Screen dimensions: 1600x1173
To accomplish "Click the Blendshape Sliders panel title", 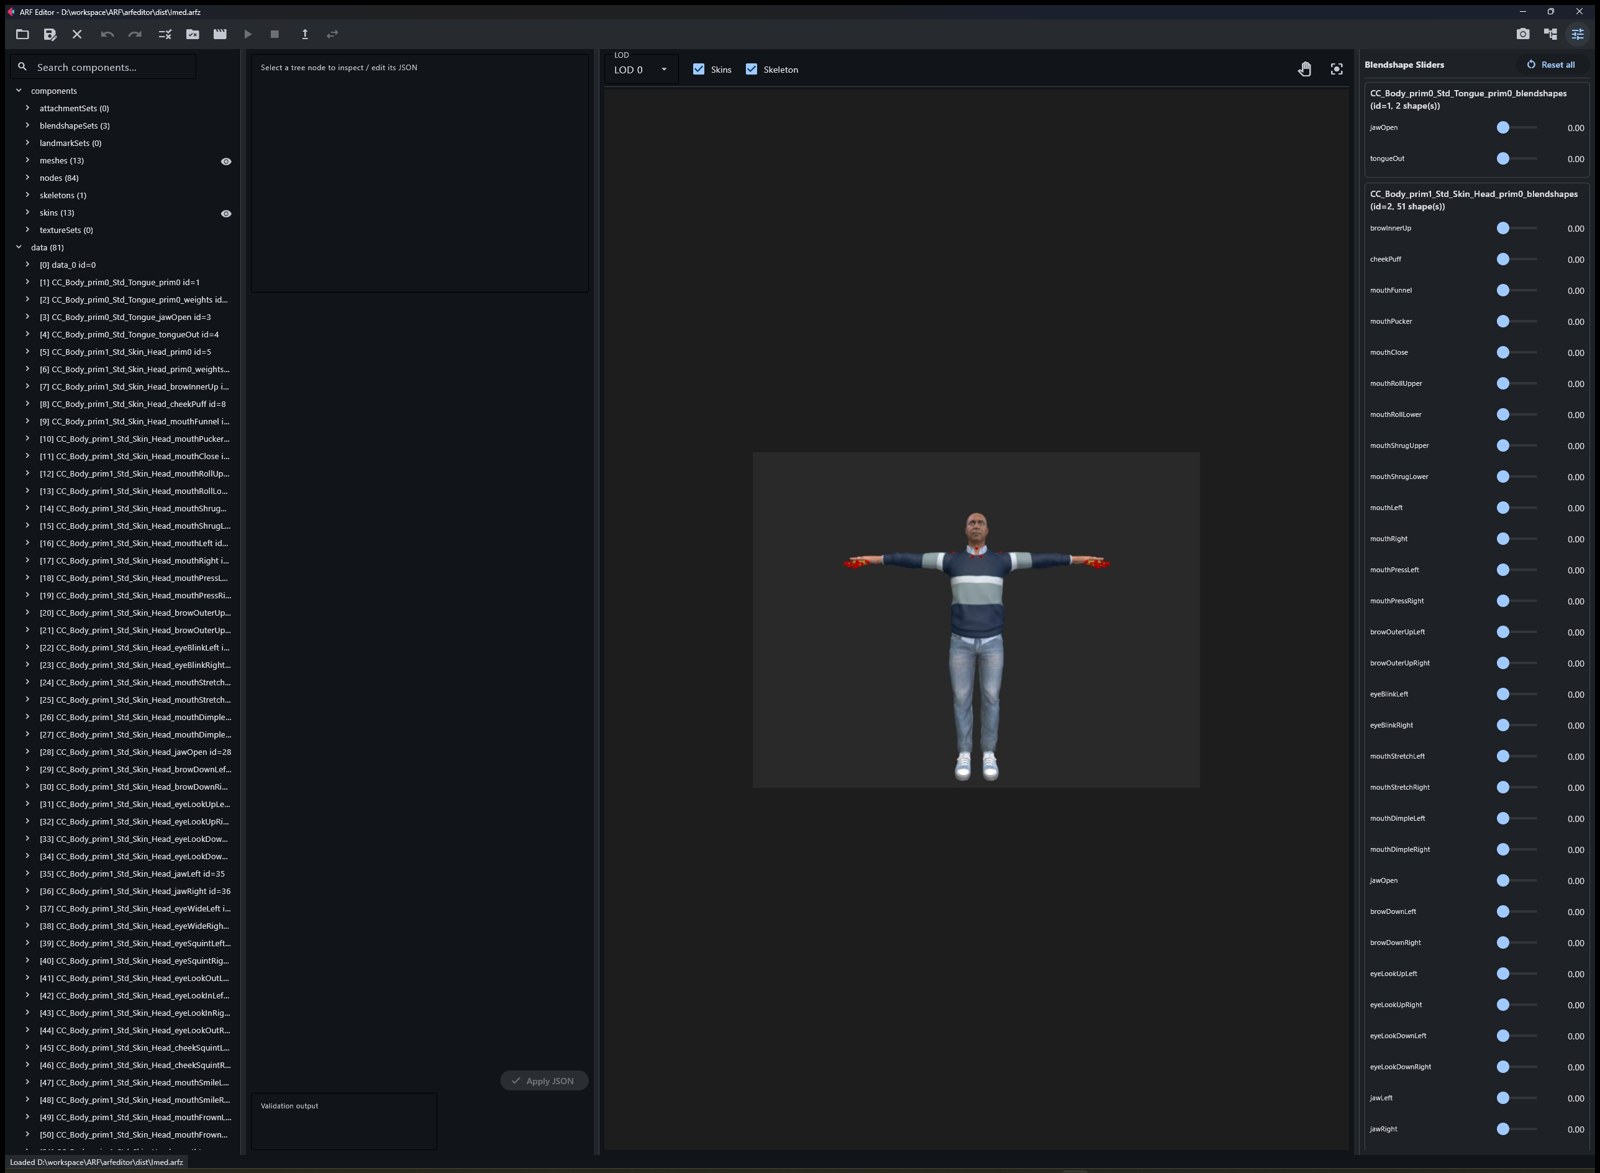I will pyautogui.click(x=1404, y=65).
